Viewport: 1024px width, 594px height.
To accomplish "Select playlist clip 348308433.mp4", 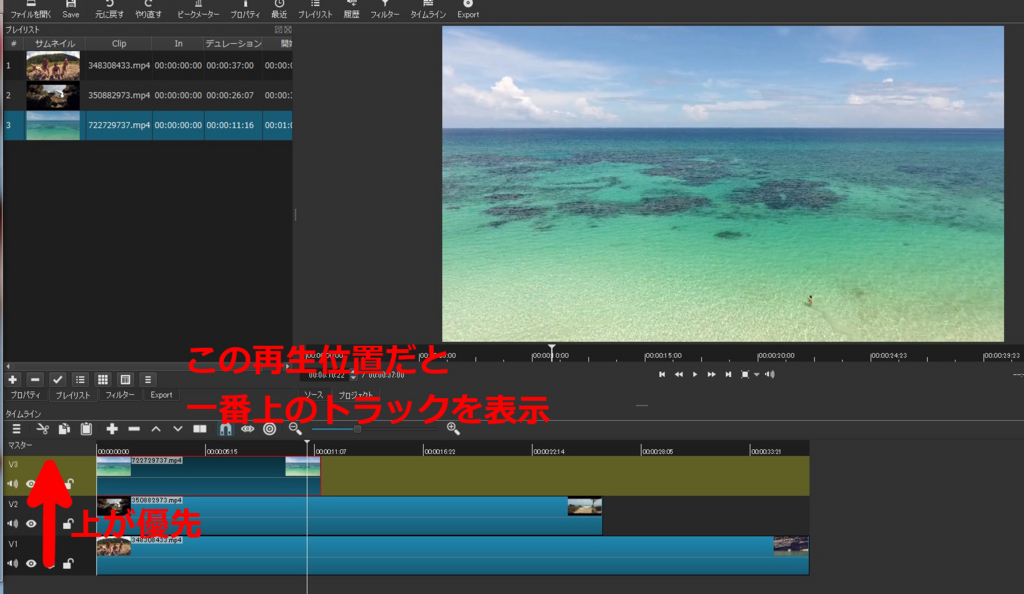I will (148, 66).
